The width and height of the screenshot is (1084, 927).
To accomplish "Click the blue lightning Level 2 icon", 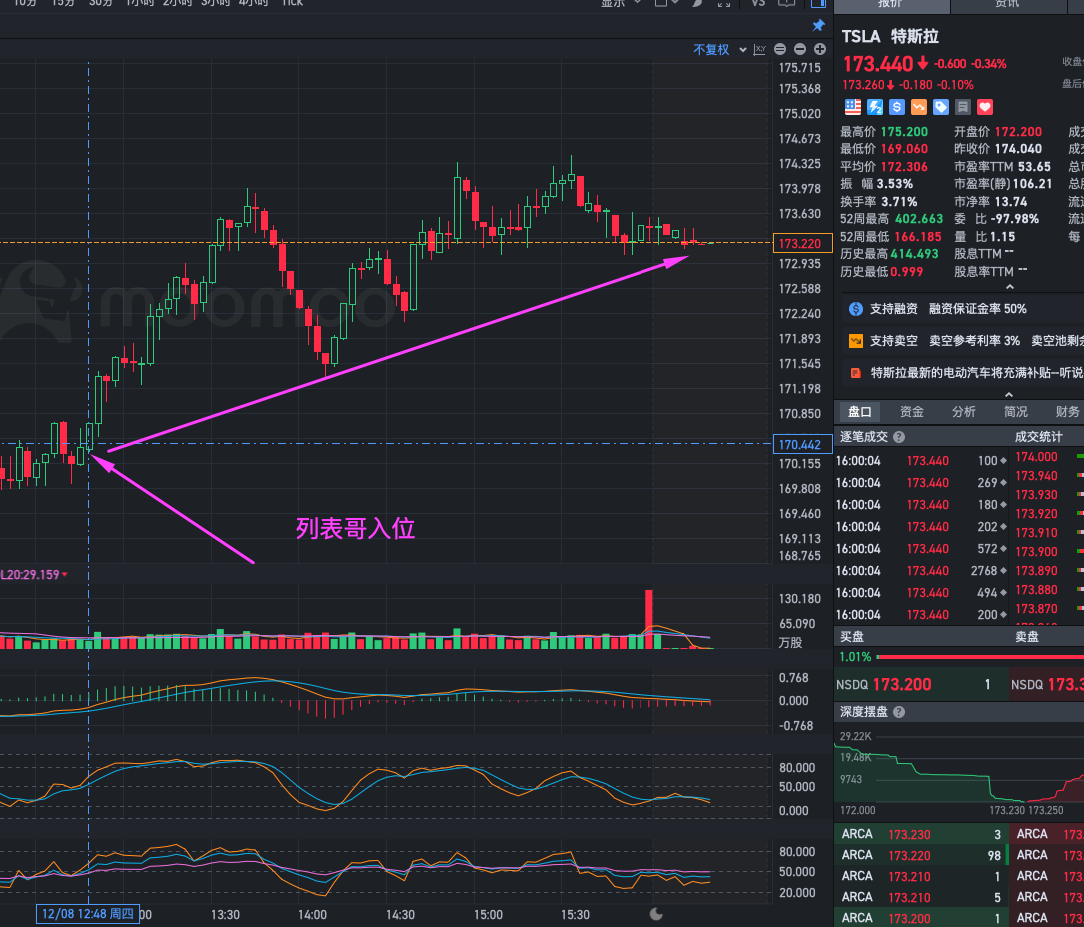I will pyautogui.click(x=875, y=107).
